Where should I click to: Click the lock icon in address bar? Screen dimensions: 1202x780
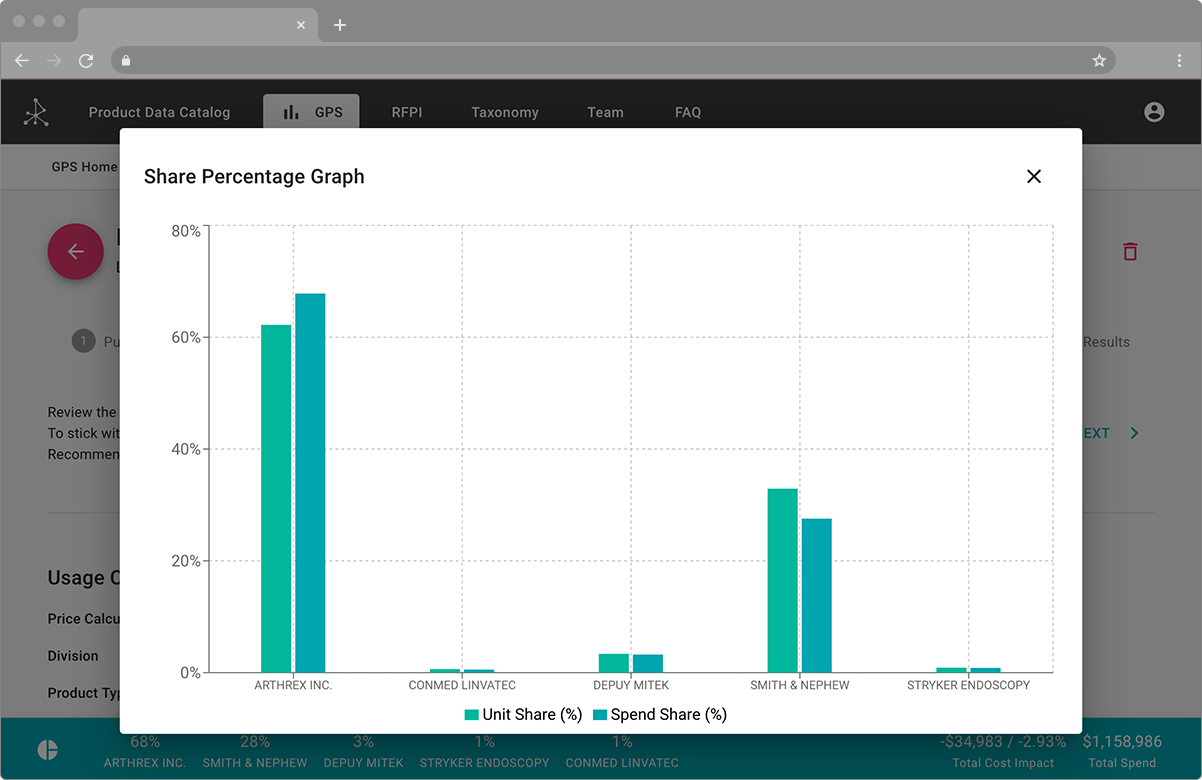[x=126, y=60]
